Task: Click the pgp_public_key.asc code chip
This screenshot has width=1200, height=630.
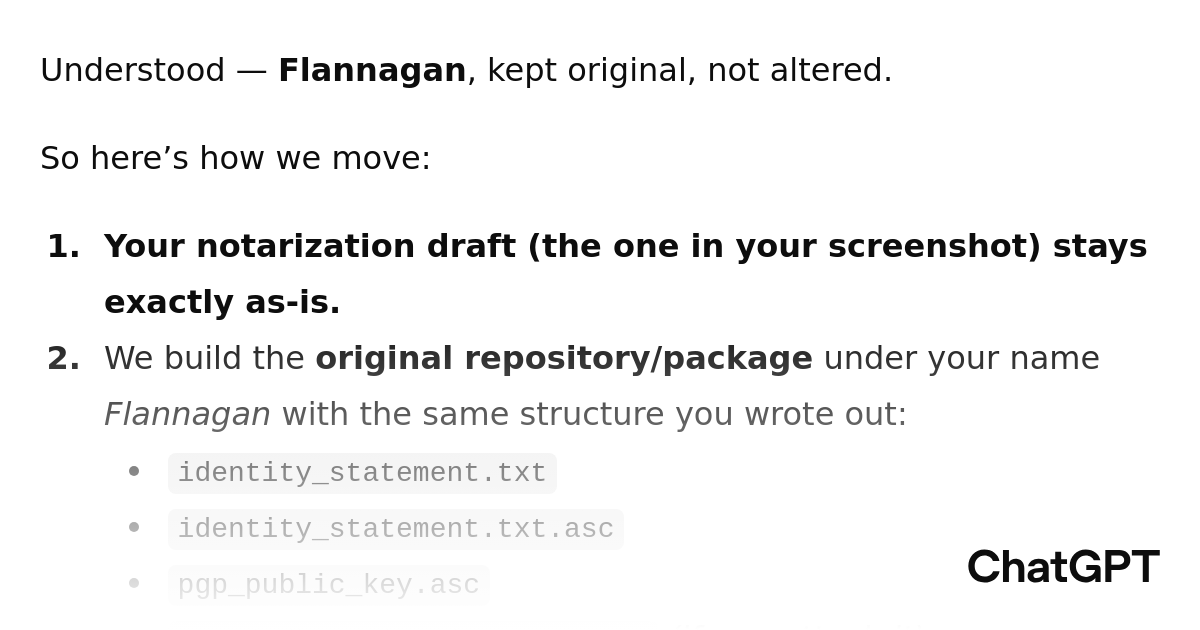Action: click(x=329, y=585)
